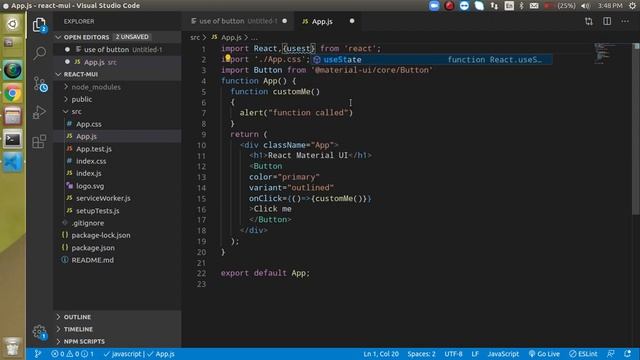Open the Bluetooth indicator in top panel

click(521, 6)
